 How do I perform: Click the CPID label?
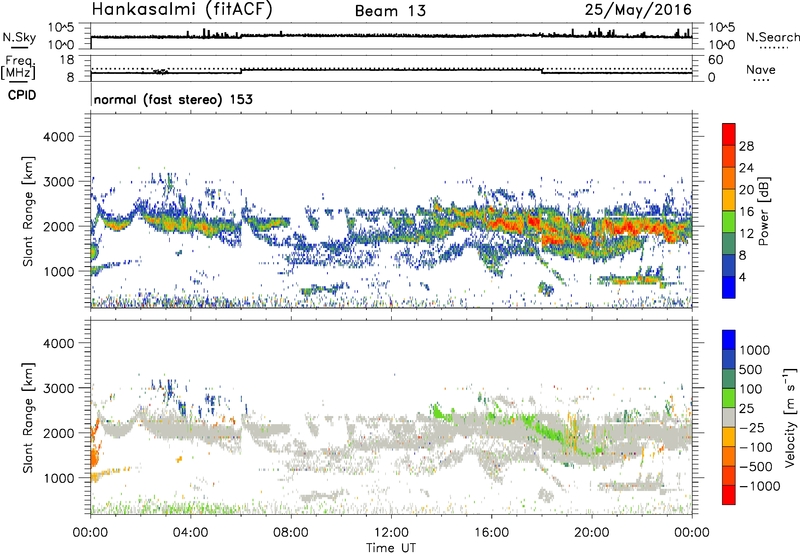click(22, 95)
